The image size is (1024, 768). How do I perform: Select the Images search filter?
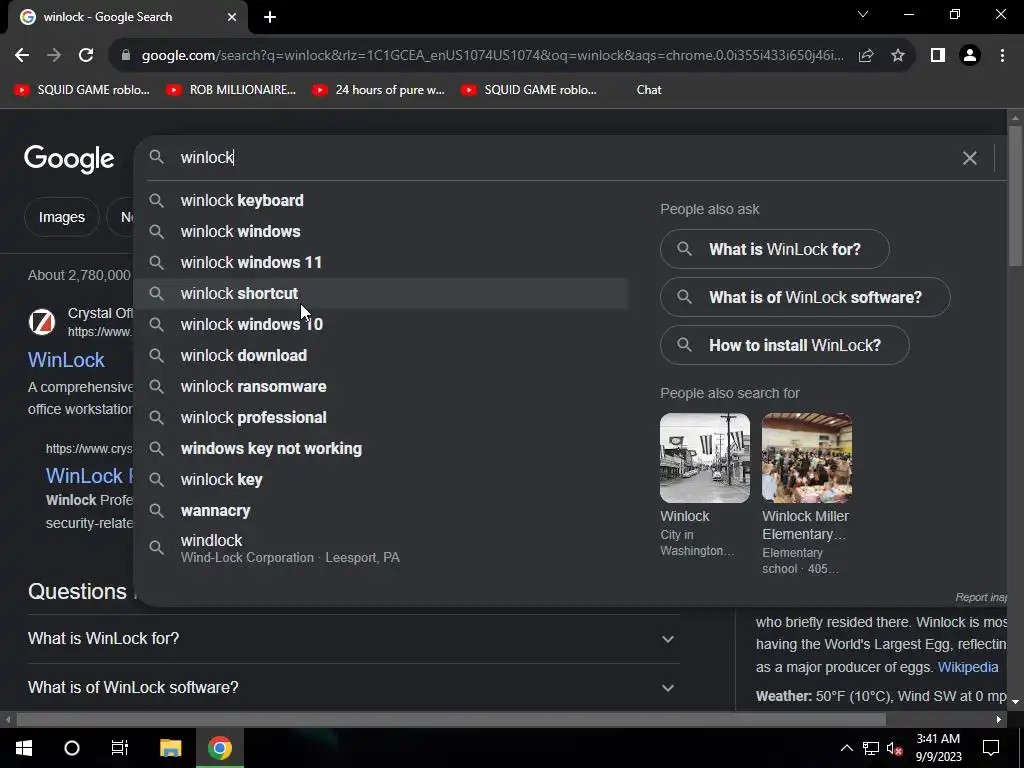click(x=61, y=217)
